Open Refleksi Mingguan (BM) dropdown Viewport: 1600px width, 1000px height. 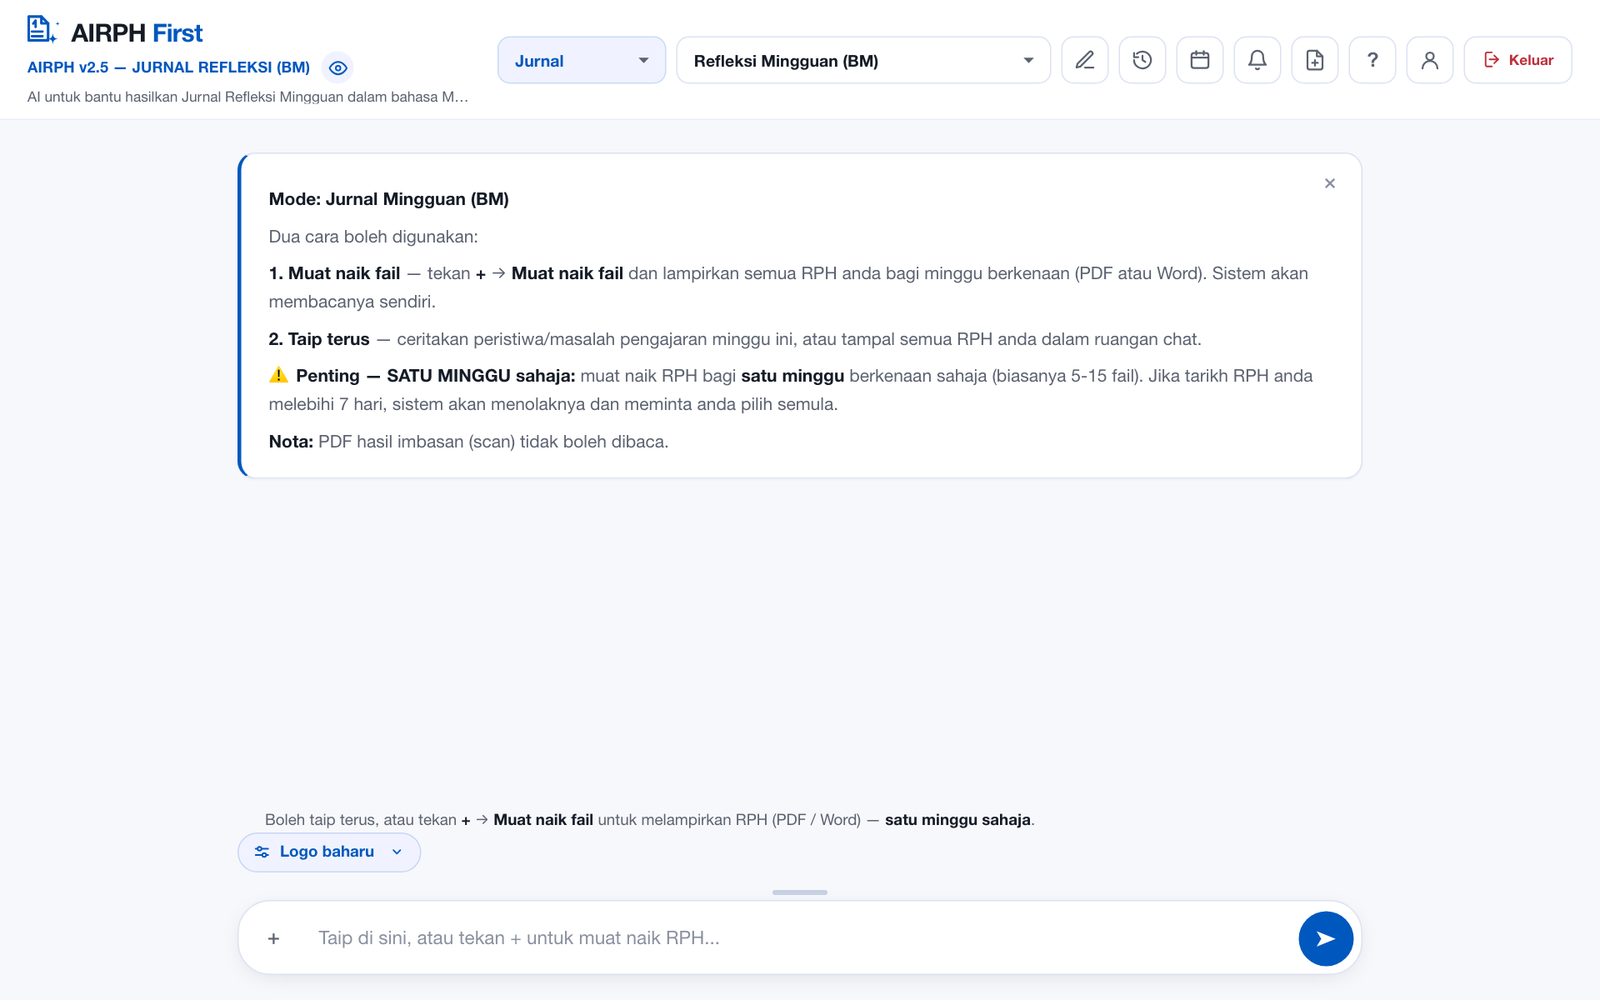864,60
